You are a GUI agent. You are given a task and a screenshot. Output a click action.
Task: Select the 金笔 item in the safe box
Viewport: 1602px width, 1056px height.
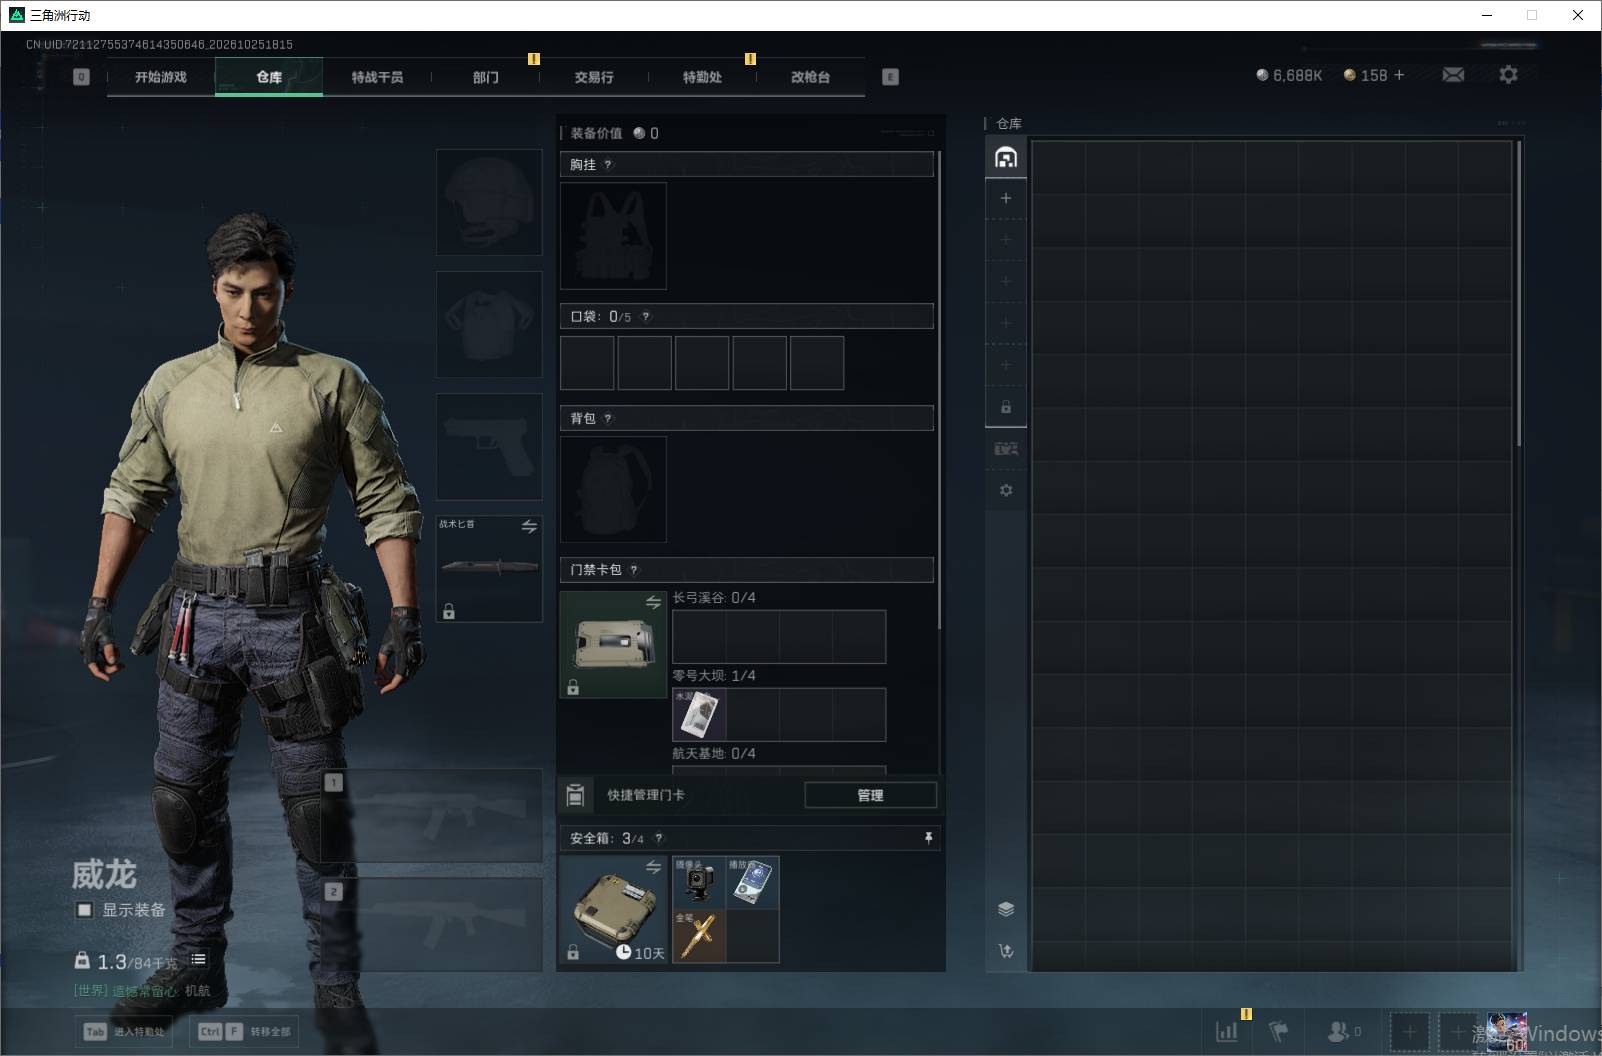coord(699,936)
